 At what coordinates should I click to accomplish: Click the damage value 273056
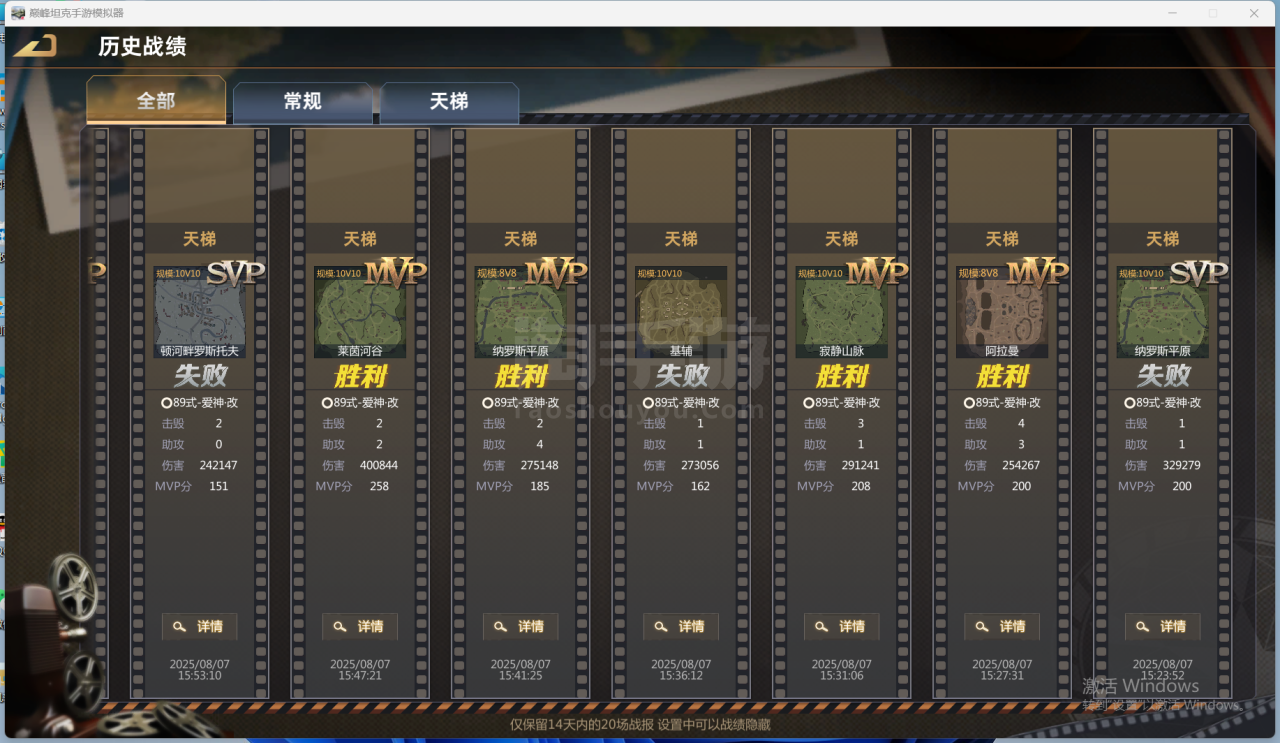[699, 465]
